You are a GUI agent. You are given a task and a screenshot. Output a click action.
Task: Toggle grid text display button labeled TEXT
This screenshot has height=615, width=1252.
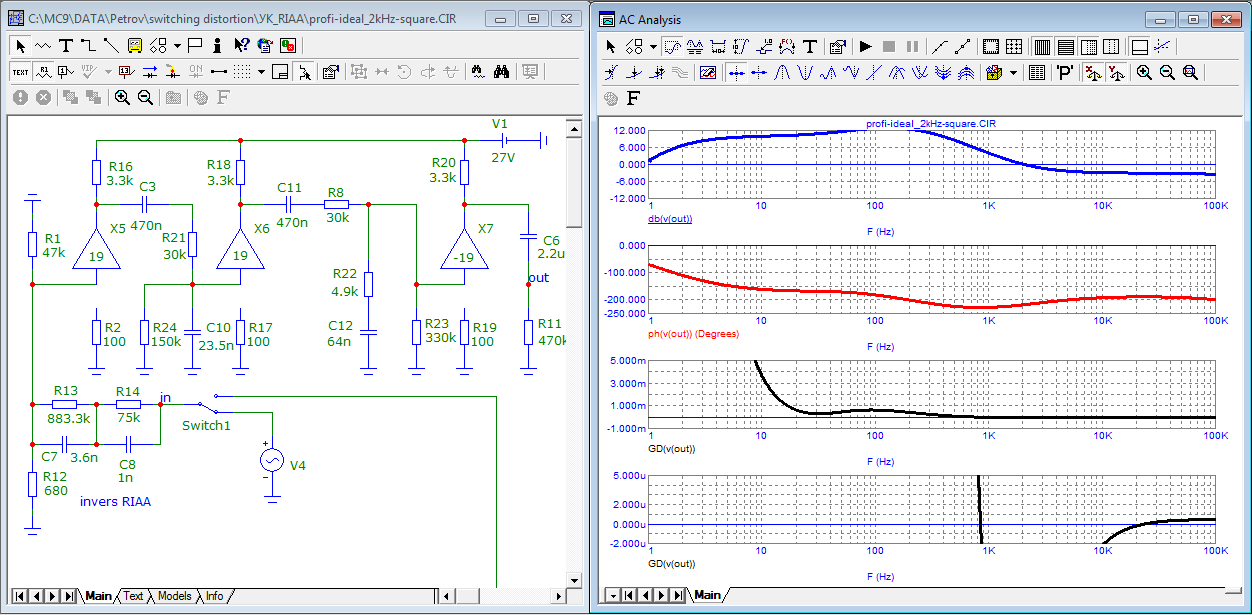[21, 71]
